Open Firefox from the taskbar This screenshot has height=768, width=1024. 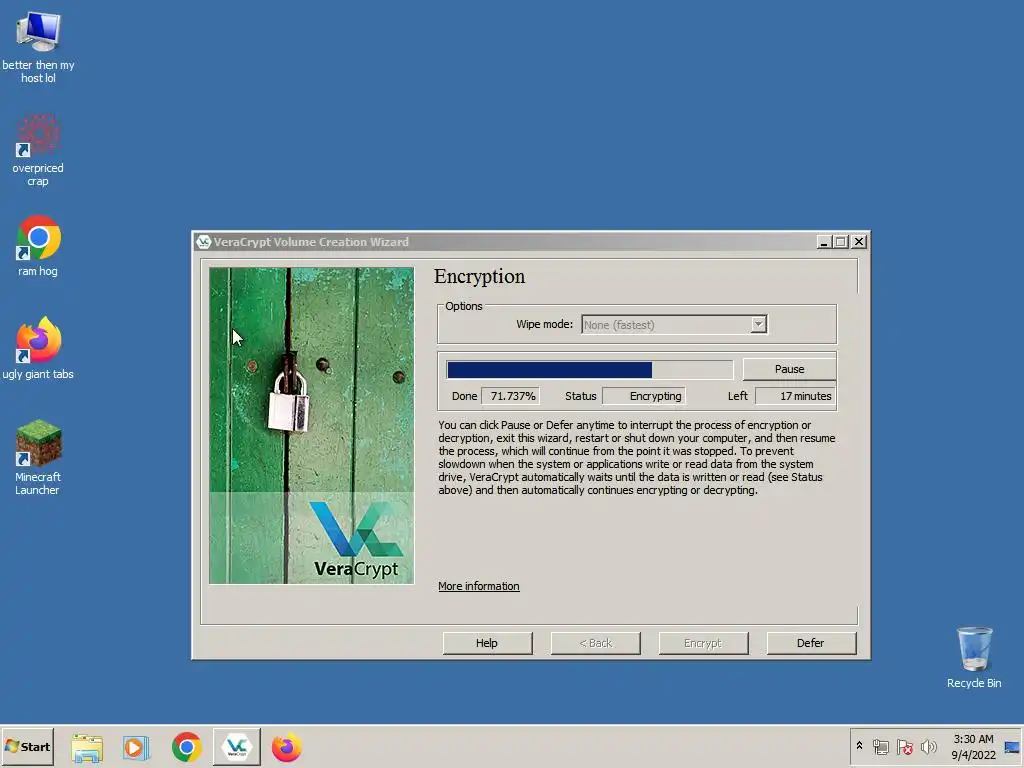(287, 747)
